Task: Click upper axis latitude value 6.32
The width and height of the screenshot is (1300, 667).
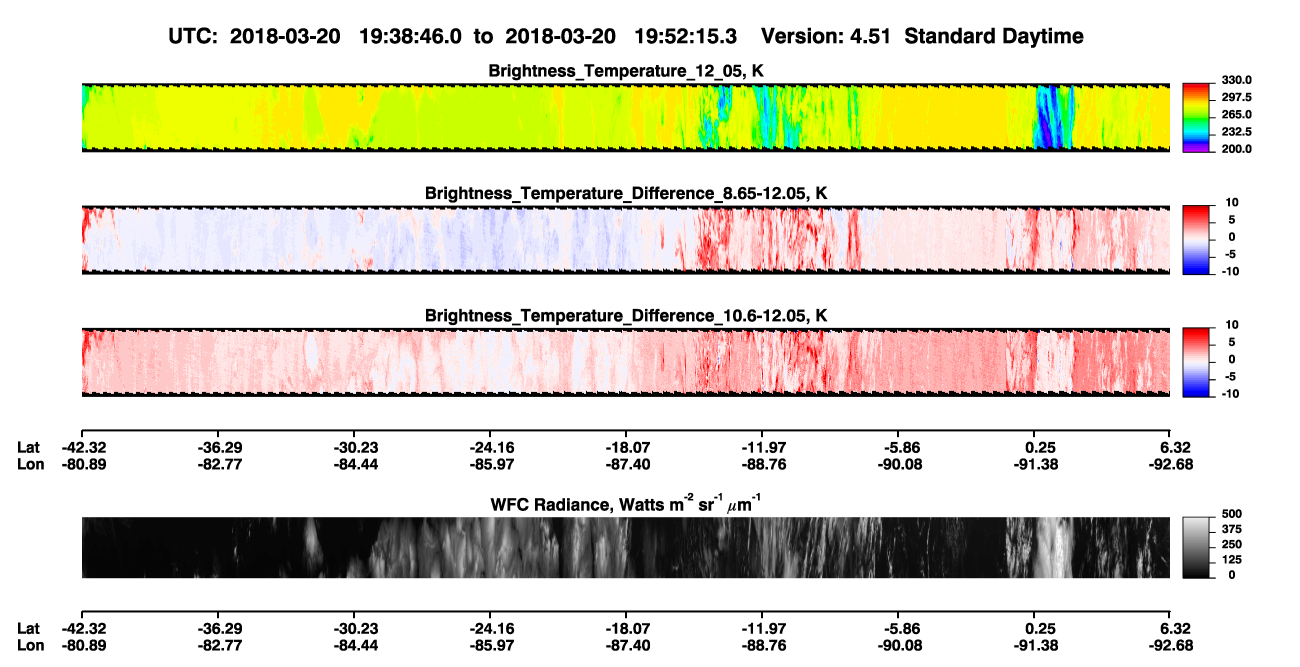Action: (x=1176, y=447)
